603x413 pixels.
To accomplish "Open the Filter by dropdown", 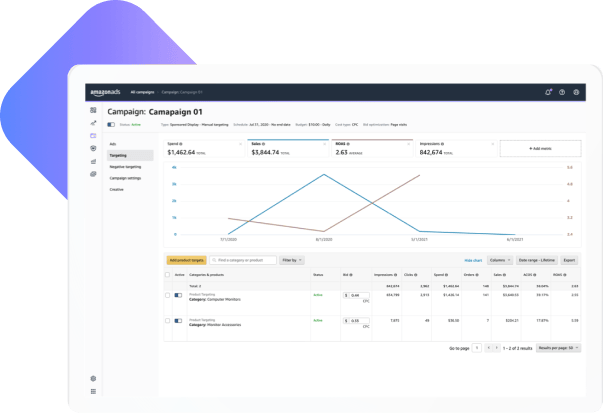I will 292,260.
